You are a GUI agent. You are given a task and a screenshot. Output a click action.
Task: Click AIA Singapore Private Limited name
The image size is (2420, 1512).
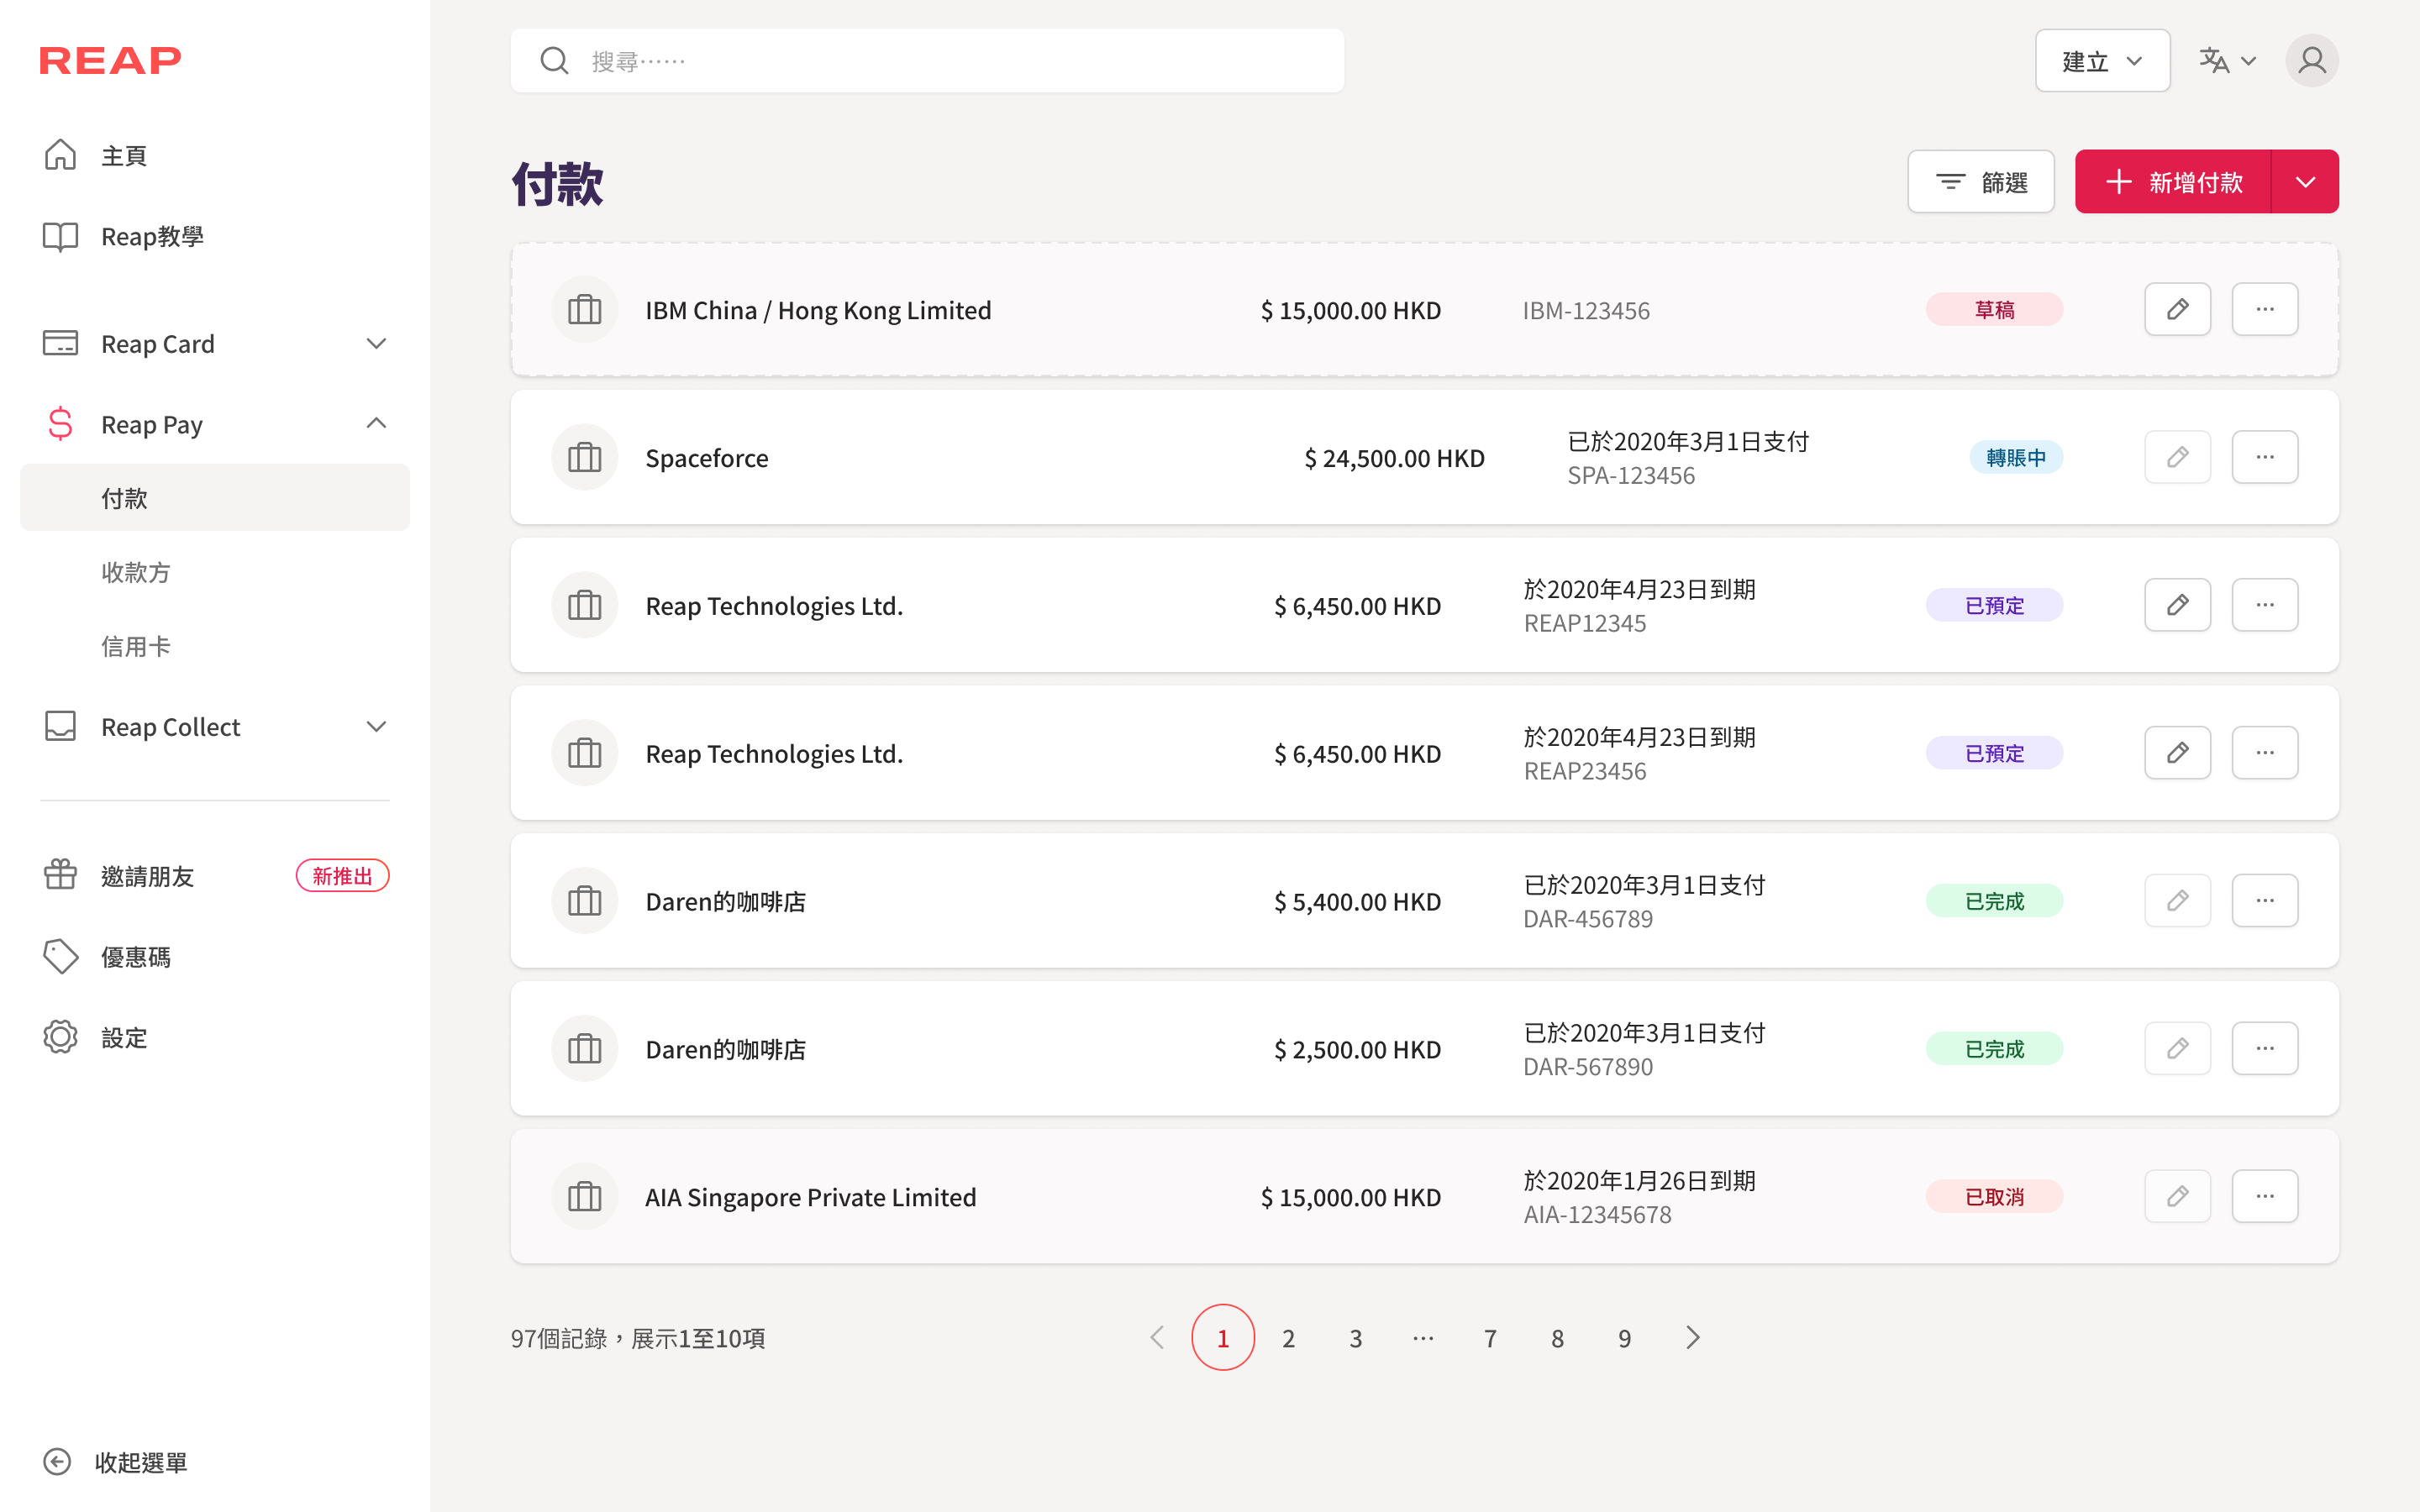tap(810, 1197)
